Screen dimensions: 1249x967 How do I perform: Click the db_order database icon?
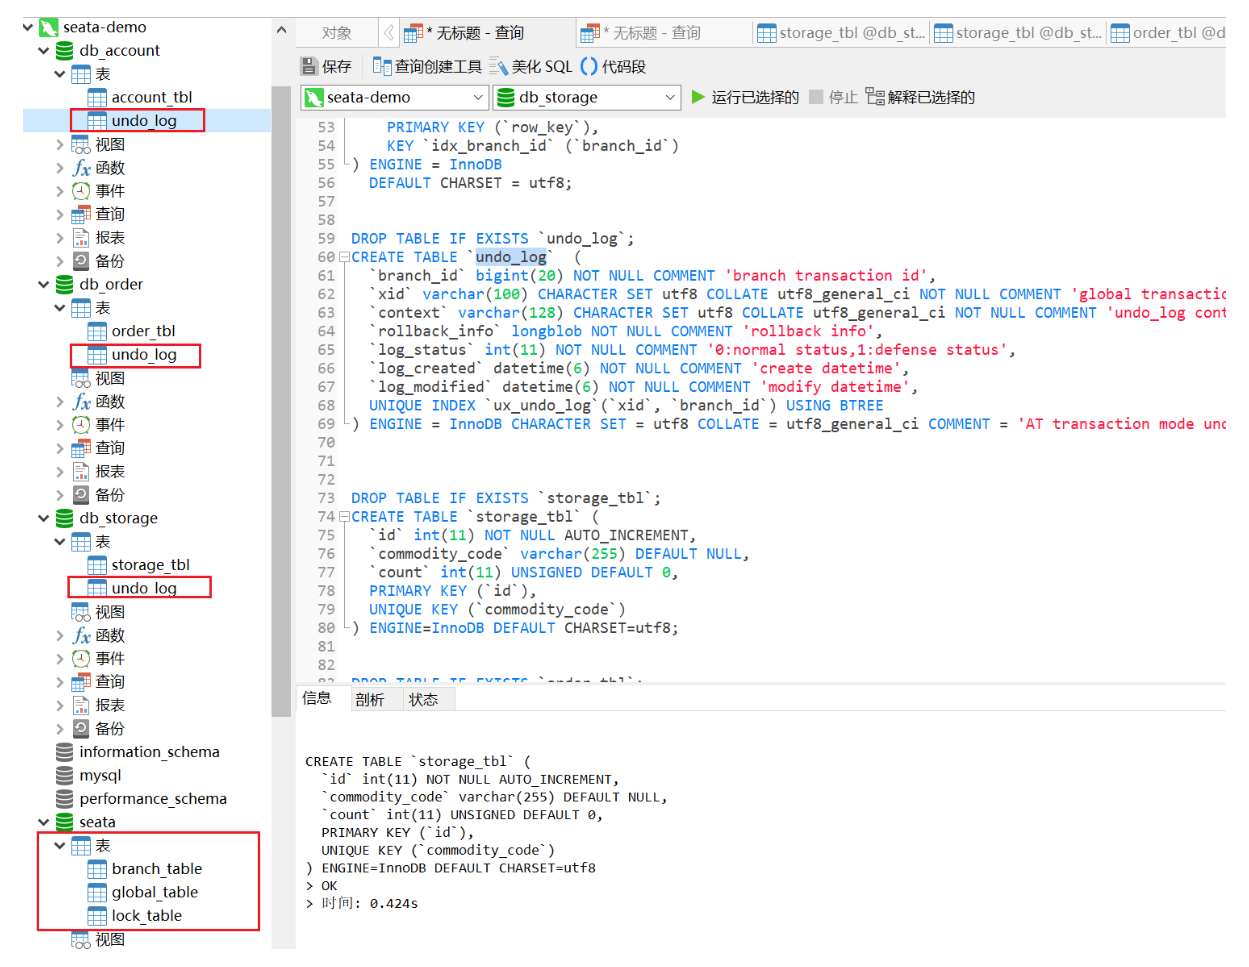64,284
